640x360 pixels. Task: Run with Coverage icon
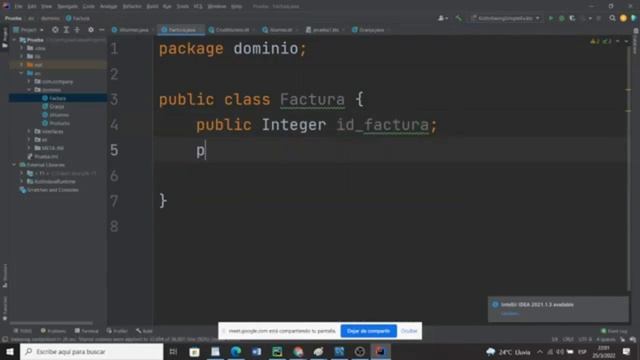[573, 18]
